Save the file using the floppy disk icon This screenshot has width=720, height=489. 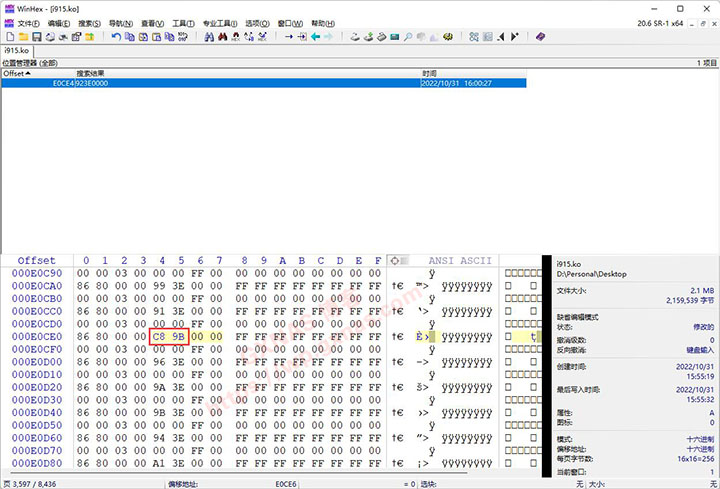point(36,37)
